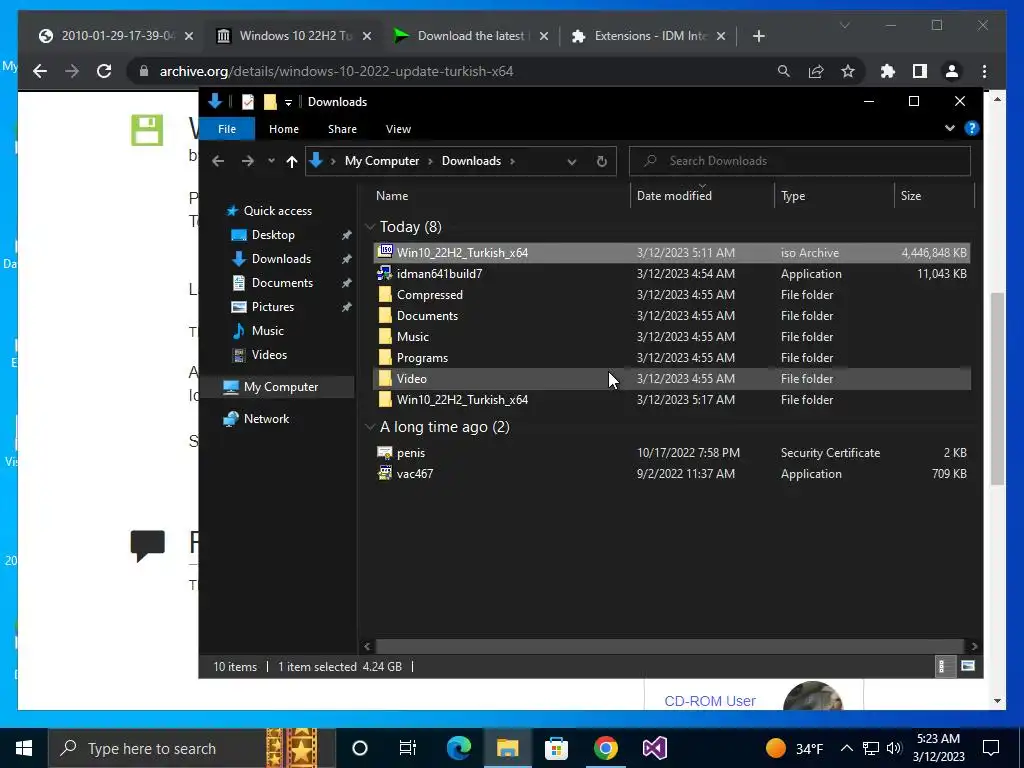Click the Back arrow in File Explorer
Image resolution: width=1024 pixels, height=768 pixels.
click(x=218, y=161)
